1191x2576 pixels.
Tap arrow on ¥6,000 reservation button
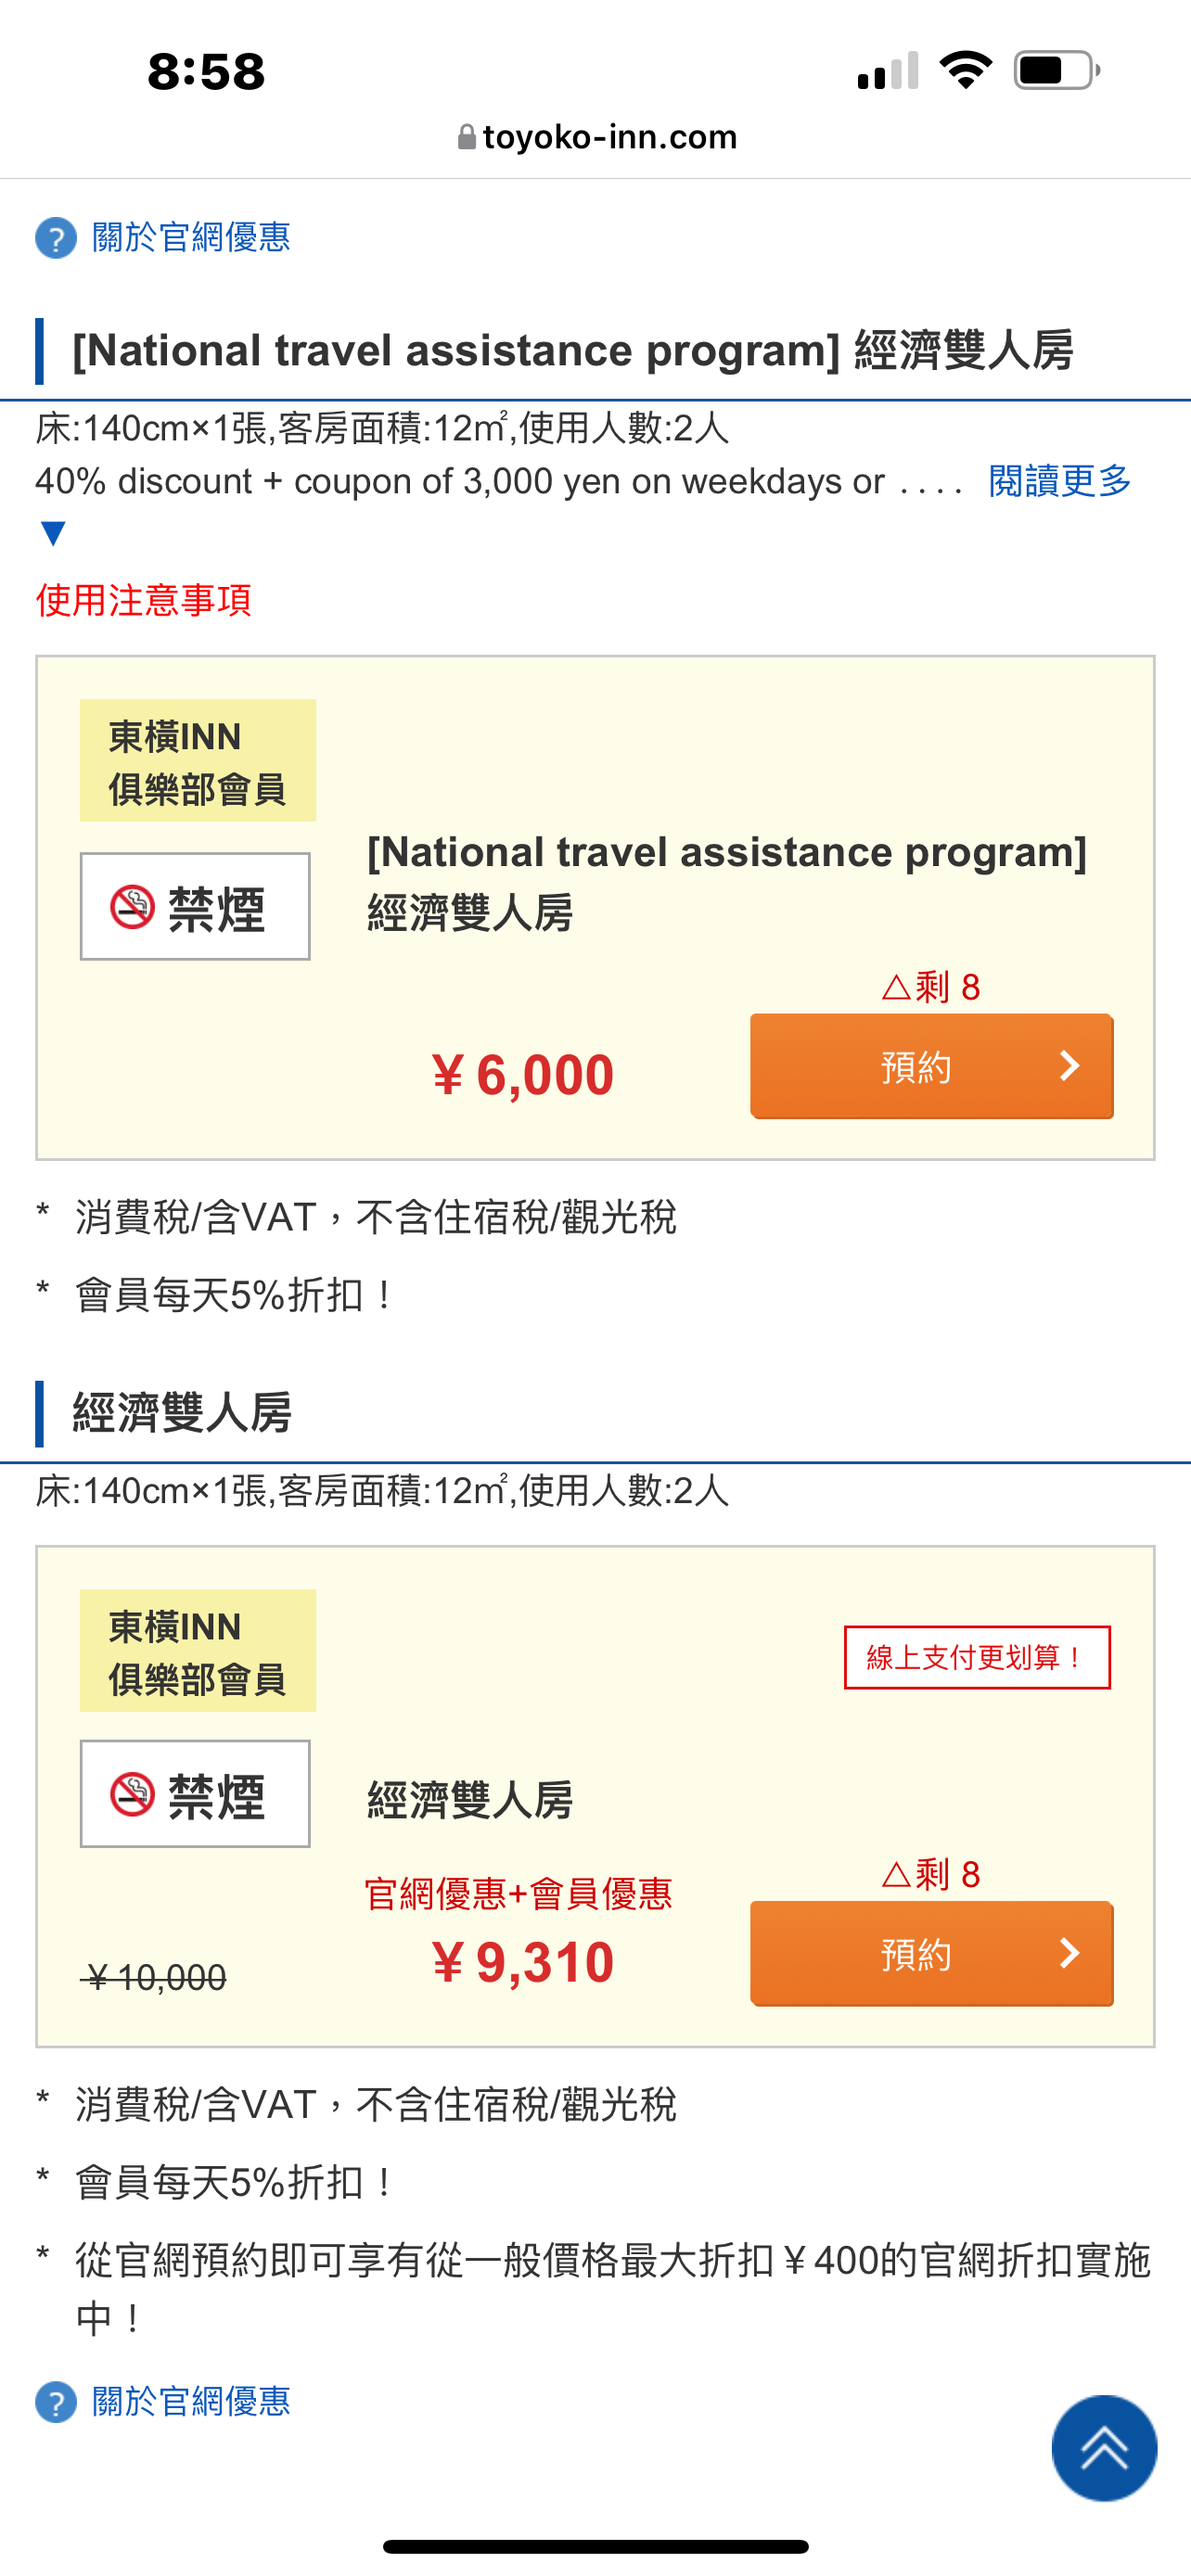[x=1069, y=1066]
